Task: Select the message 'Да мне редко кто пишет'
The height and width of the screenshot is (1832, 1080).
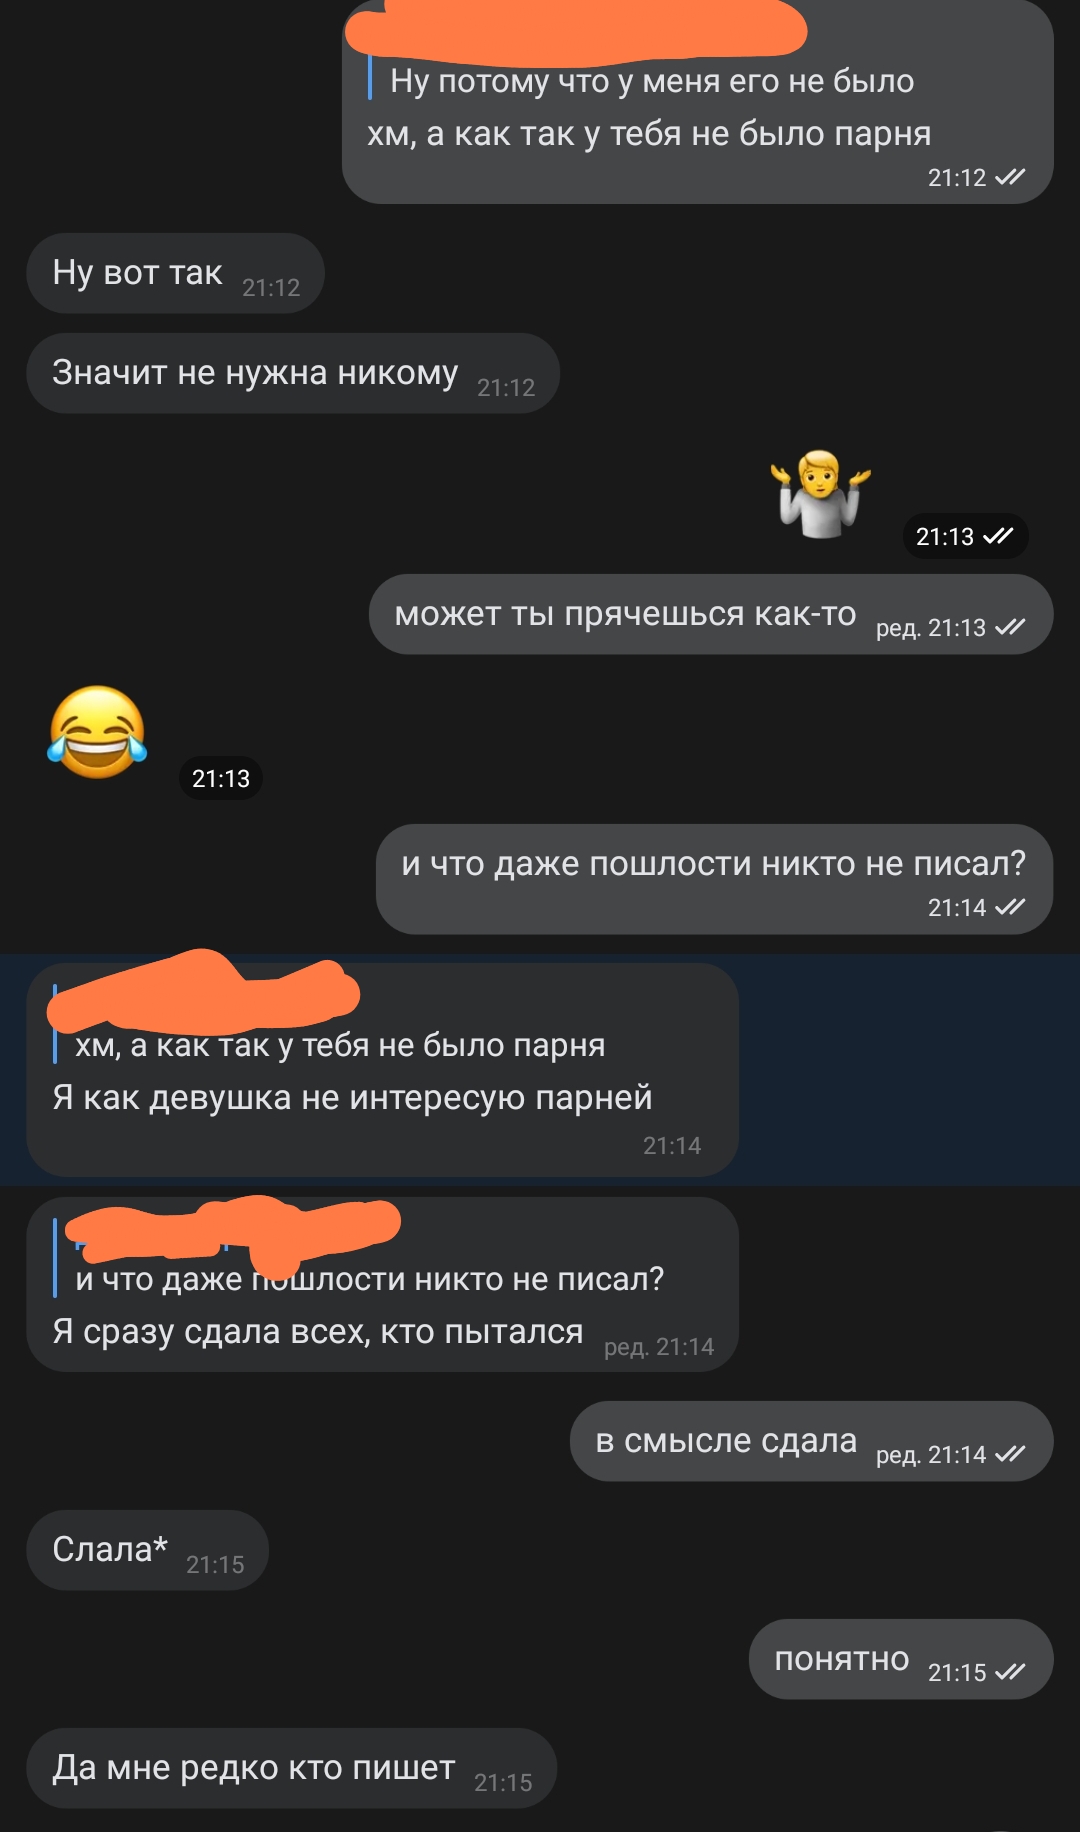Action: [291, 1768]
